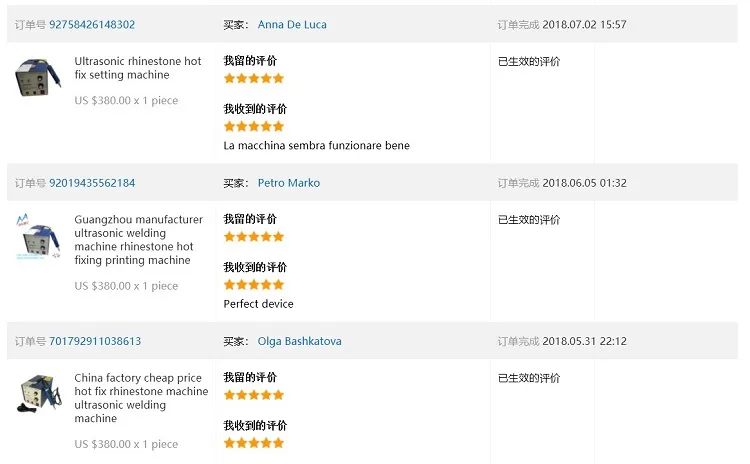Click the star rating I left for Petro Marko
The image size is (750, 464).
[x=254, y=237]
